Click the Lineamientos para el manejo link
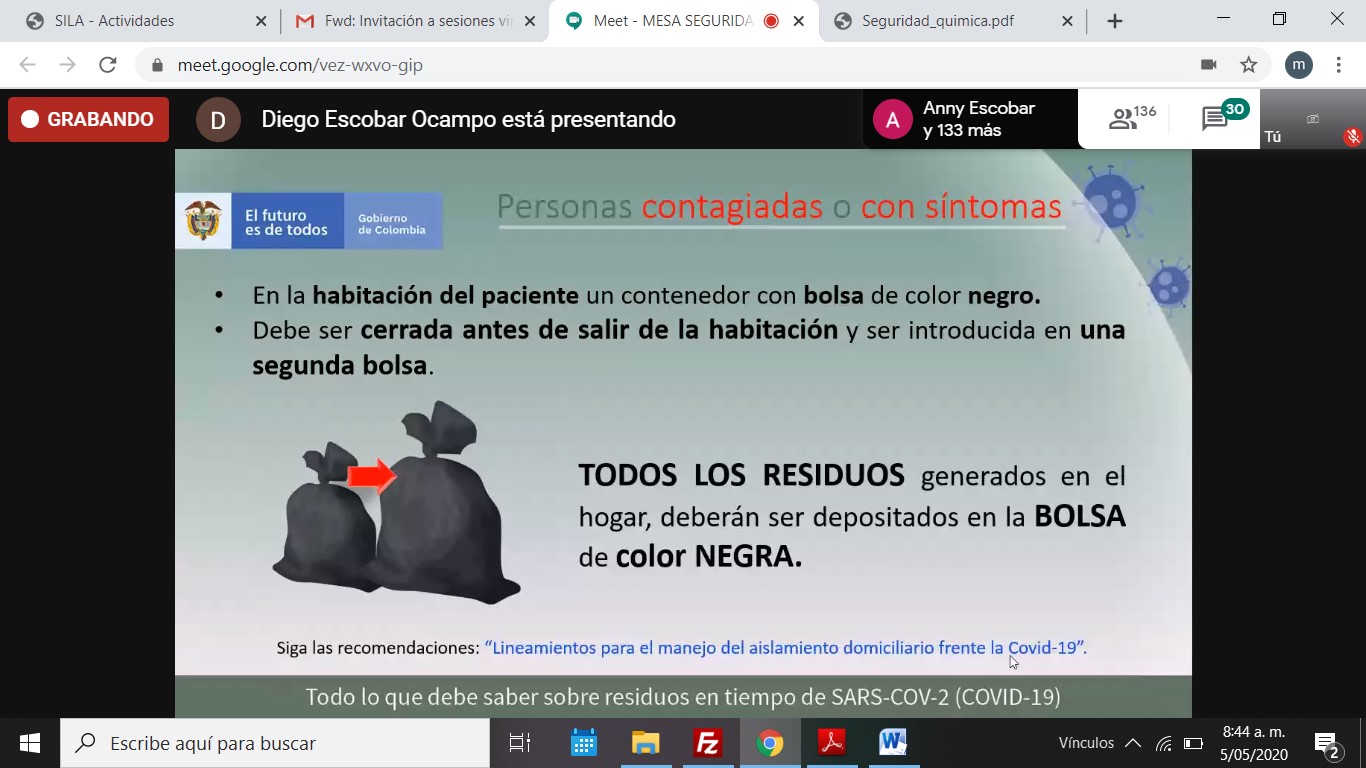The width and height of the screenshot is (1366, 768). [785, 648]
